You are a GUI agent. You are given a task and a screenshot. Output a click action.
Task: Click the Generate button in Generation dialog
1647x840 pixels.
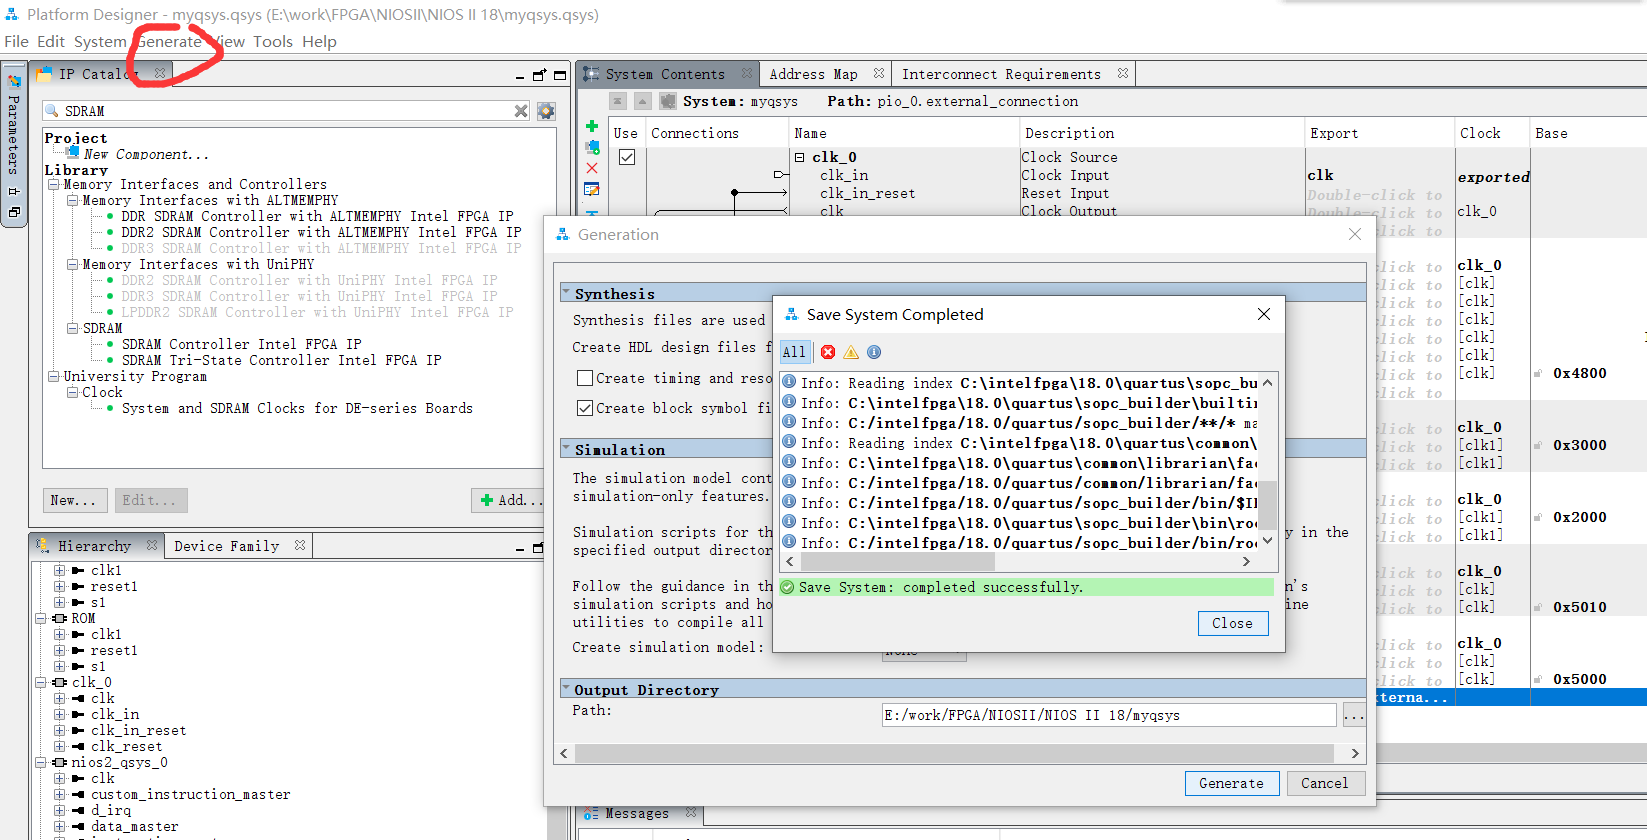pos(1231,783)
